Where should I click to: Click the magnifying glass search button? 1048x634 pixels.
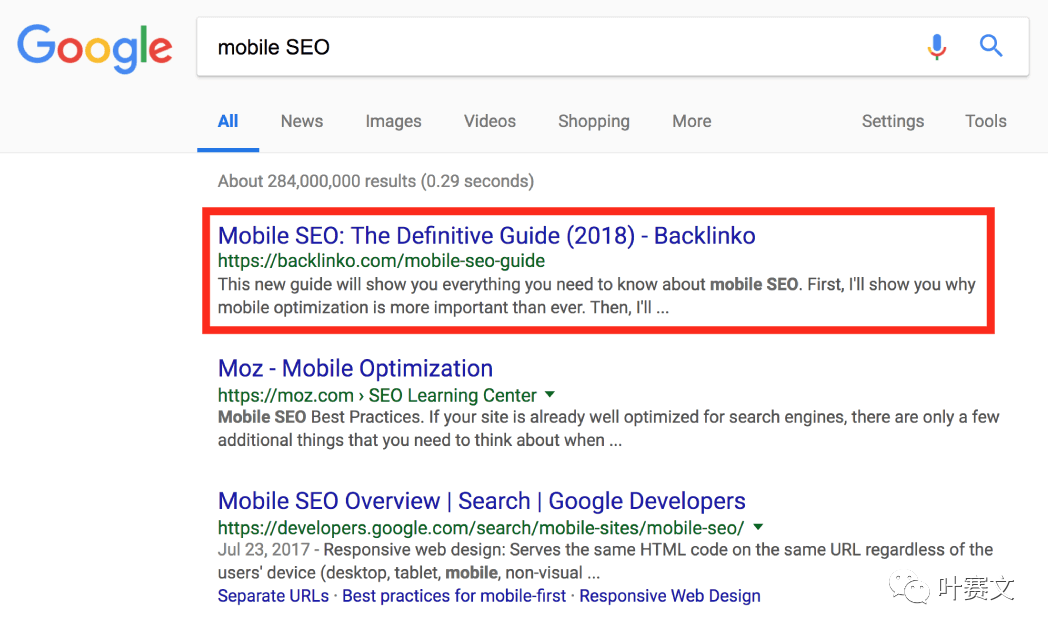click(x=991, y=46)
